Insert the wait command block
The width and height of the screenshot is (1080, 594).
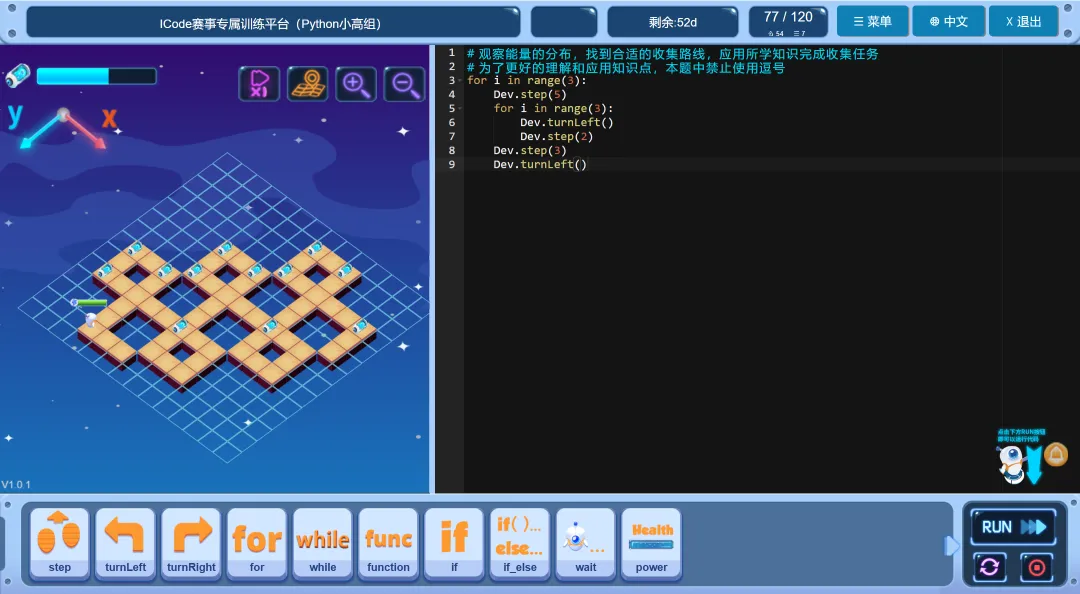coord(585,544)
